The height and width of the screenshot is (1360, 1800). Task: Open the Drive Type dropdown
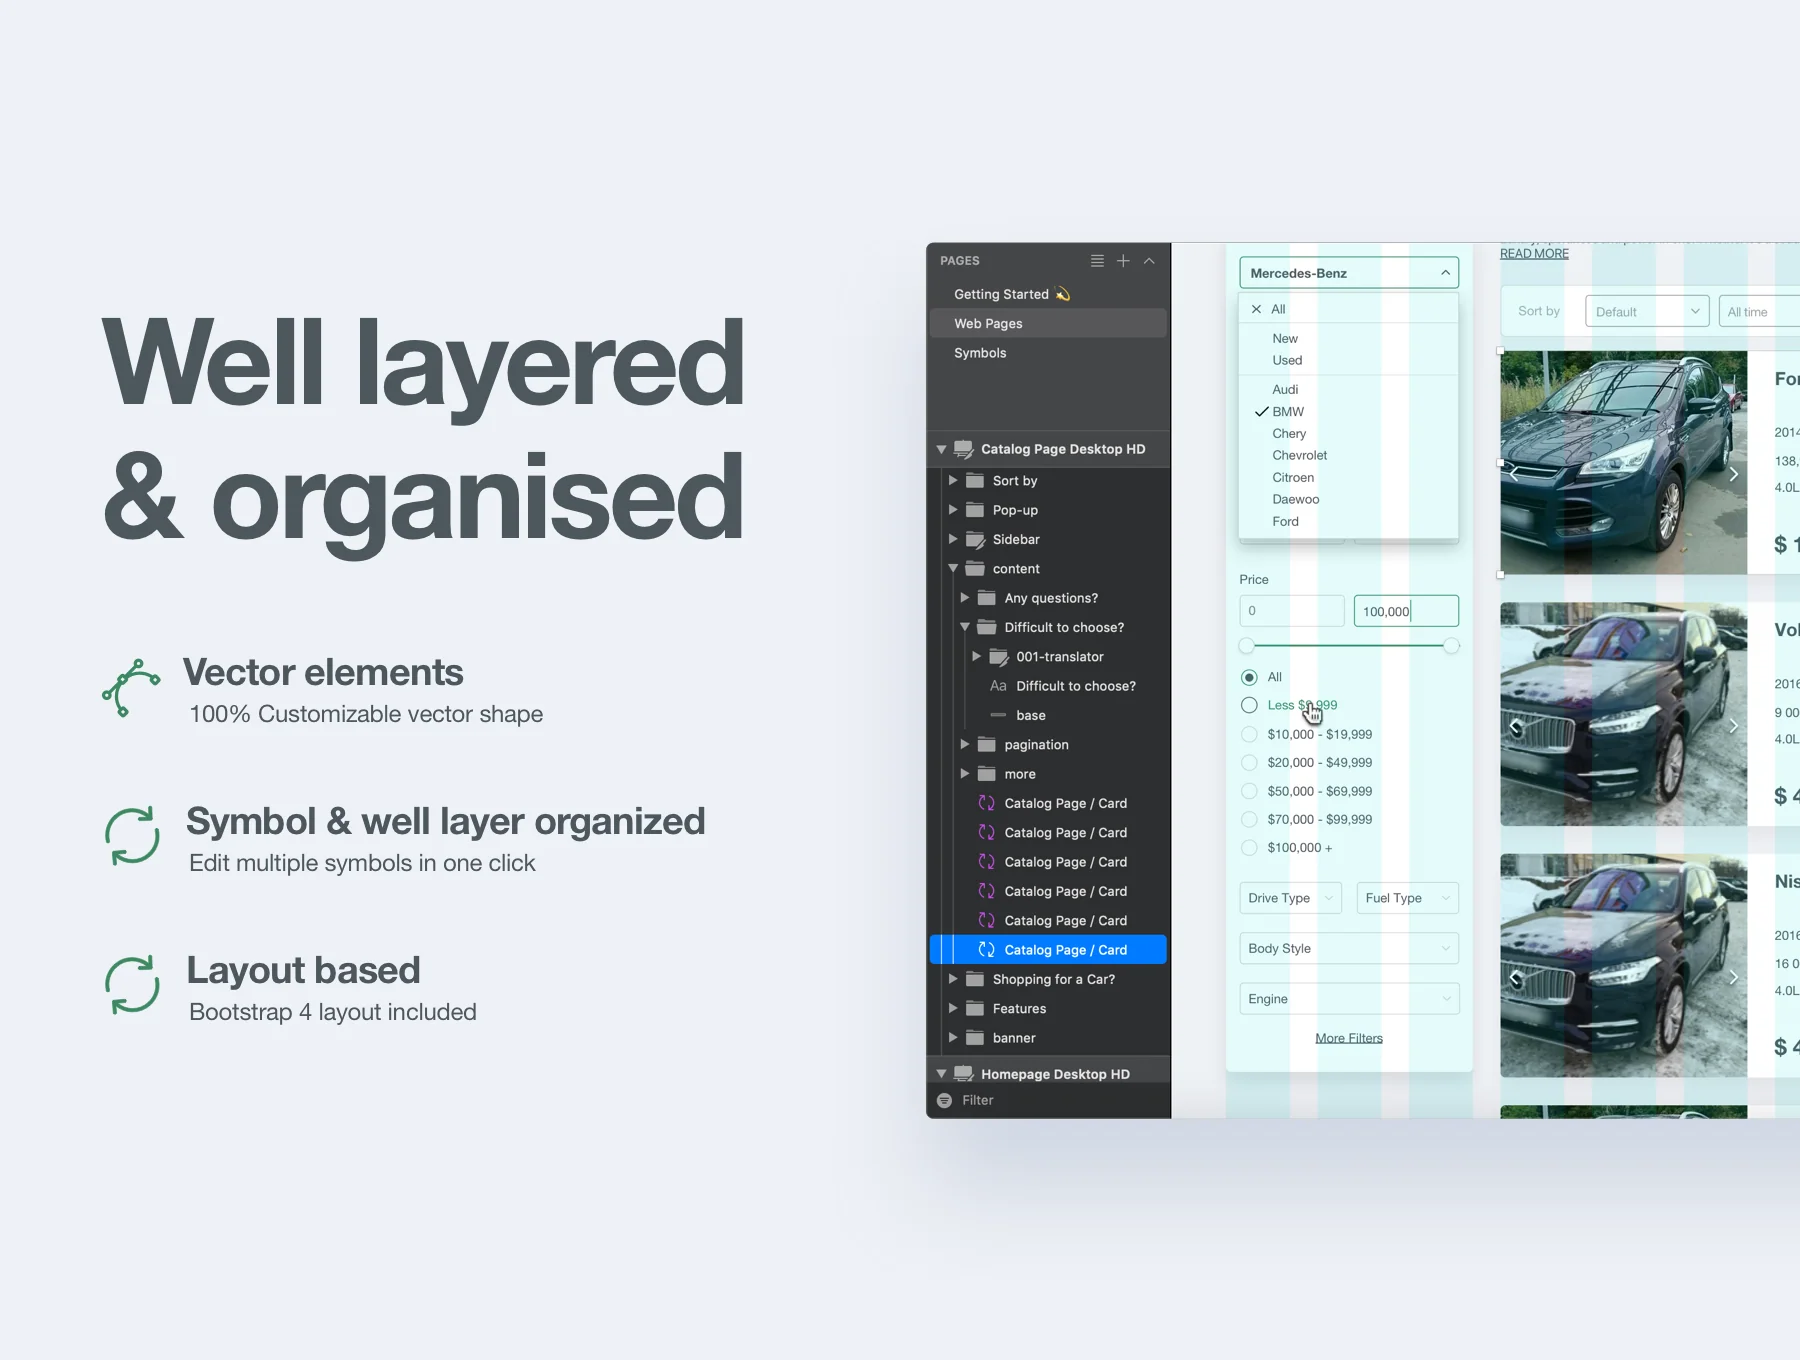tap(1291, 898)
